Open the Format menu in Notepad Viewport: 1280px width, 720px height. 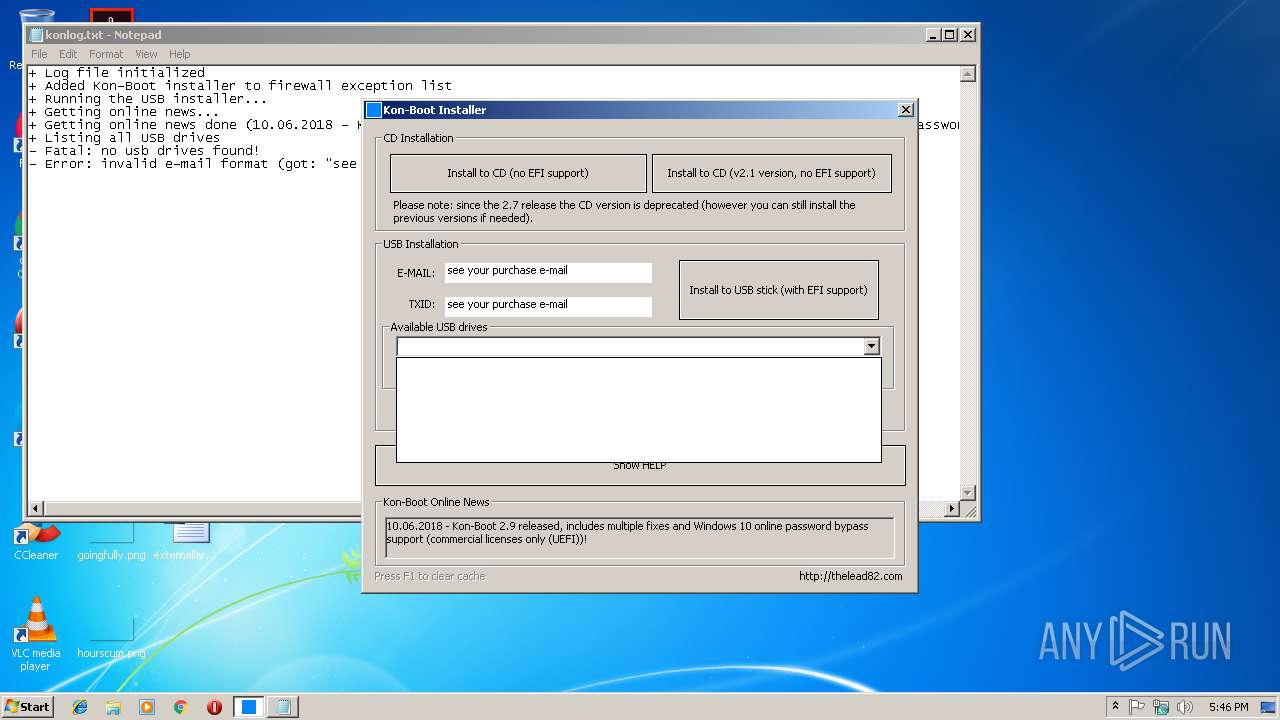pos(106,54)
